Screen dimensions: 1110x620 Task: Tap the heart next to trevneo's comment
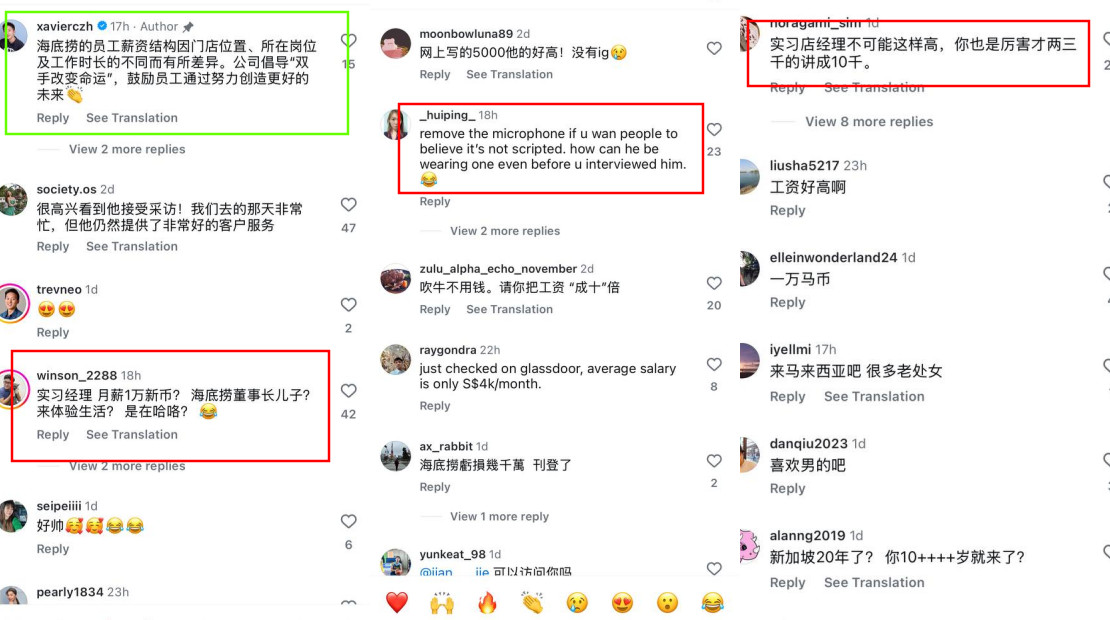coord(348,304)
